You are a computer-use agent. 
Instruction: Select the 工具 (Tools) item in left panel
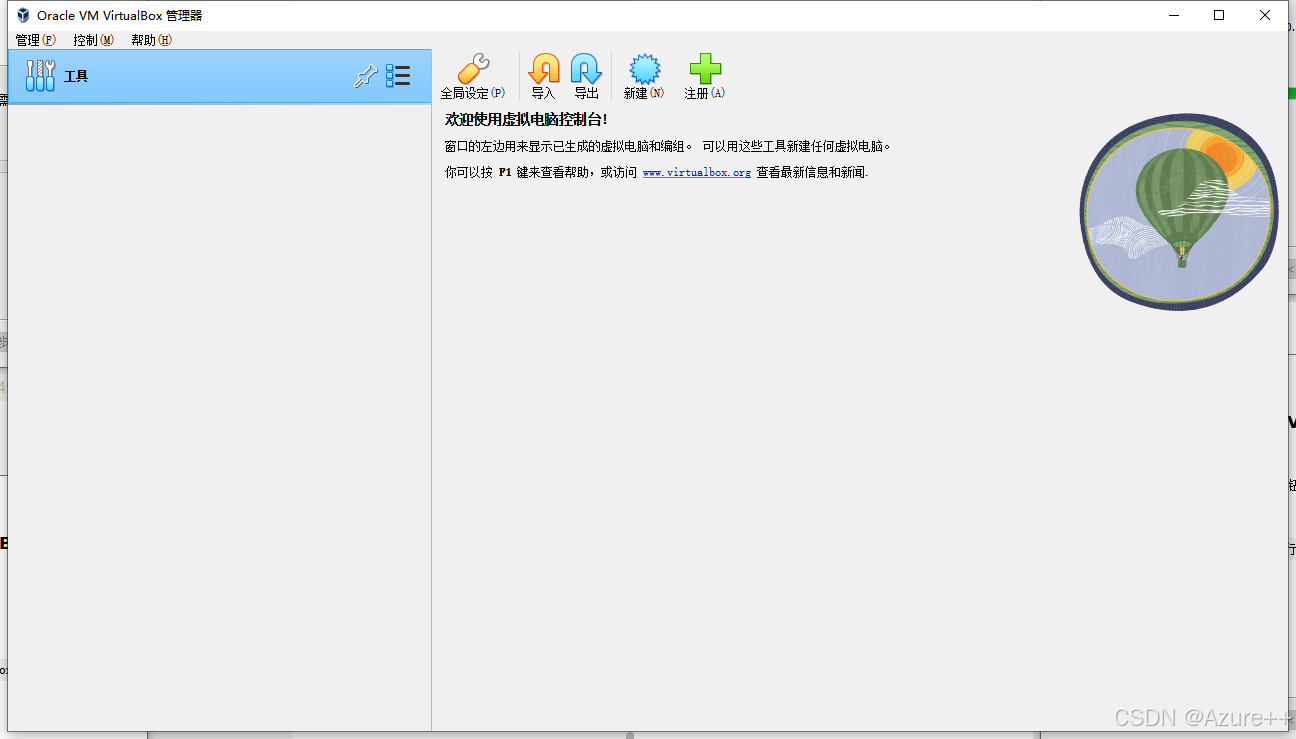220,76
